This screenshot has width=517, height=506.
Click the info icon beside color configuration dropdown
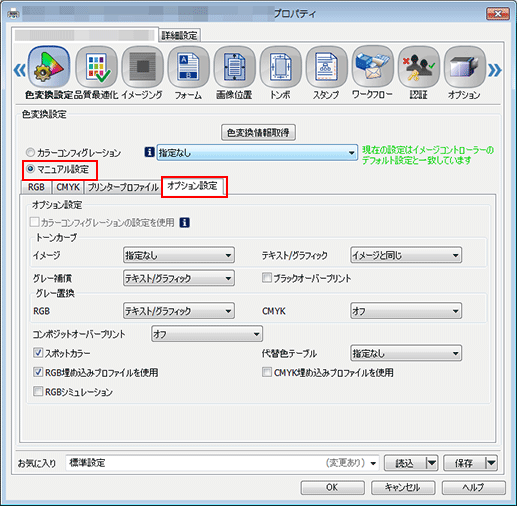click(149, 152)
